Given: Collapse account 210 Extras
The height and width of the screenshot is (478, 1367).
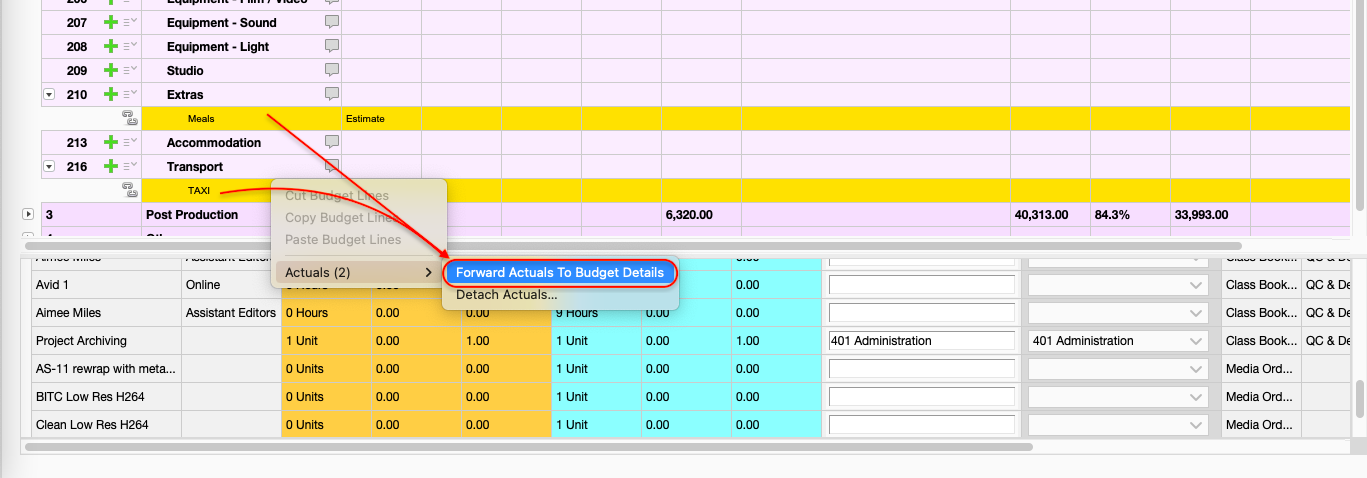Looking at the screenshot, I should pyautogui.click(x=49, y=94).
